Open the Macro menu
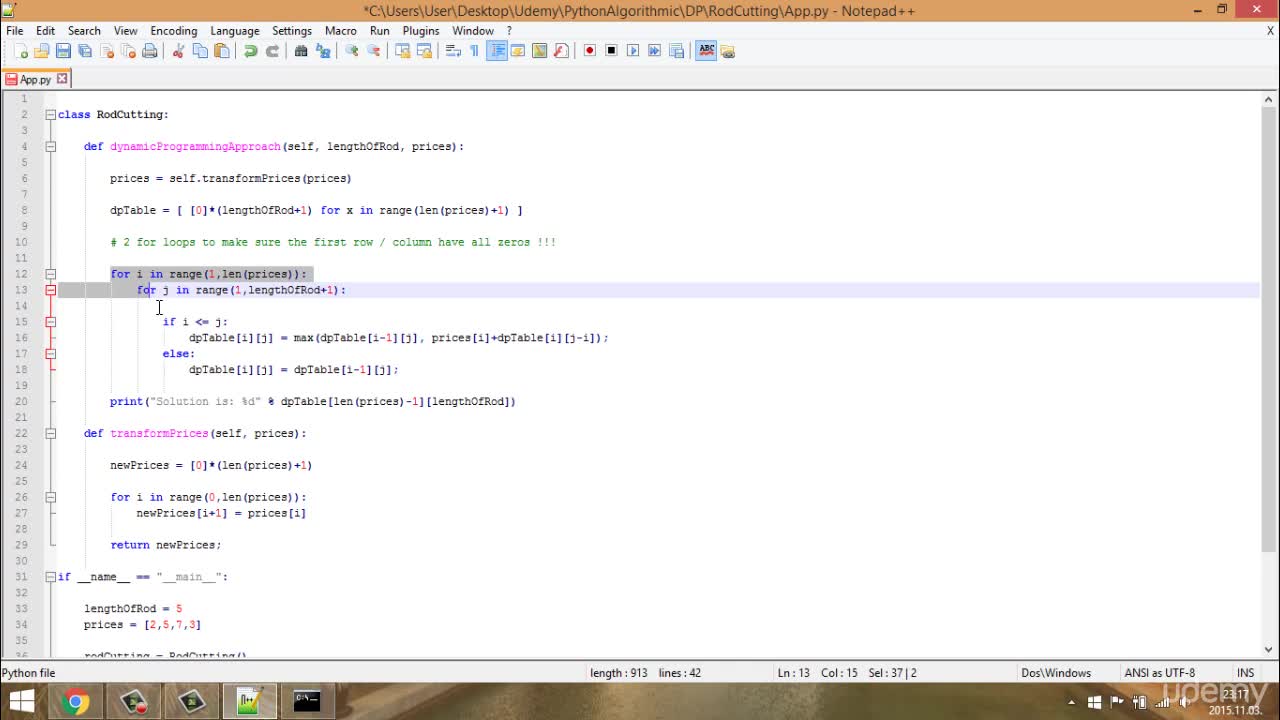Viewport: 1280px width, 720px height. [x=341, y=31]
